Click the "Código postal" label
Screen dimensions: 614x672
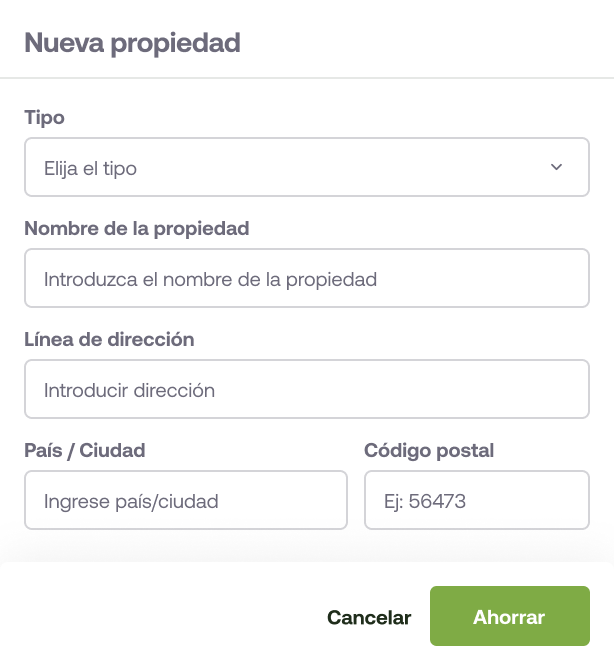point(429,450)
